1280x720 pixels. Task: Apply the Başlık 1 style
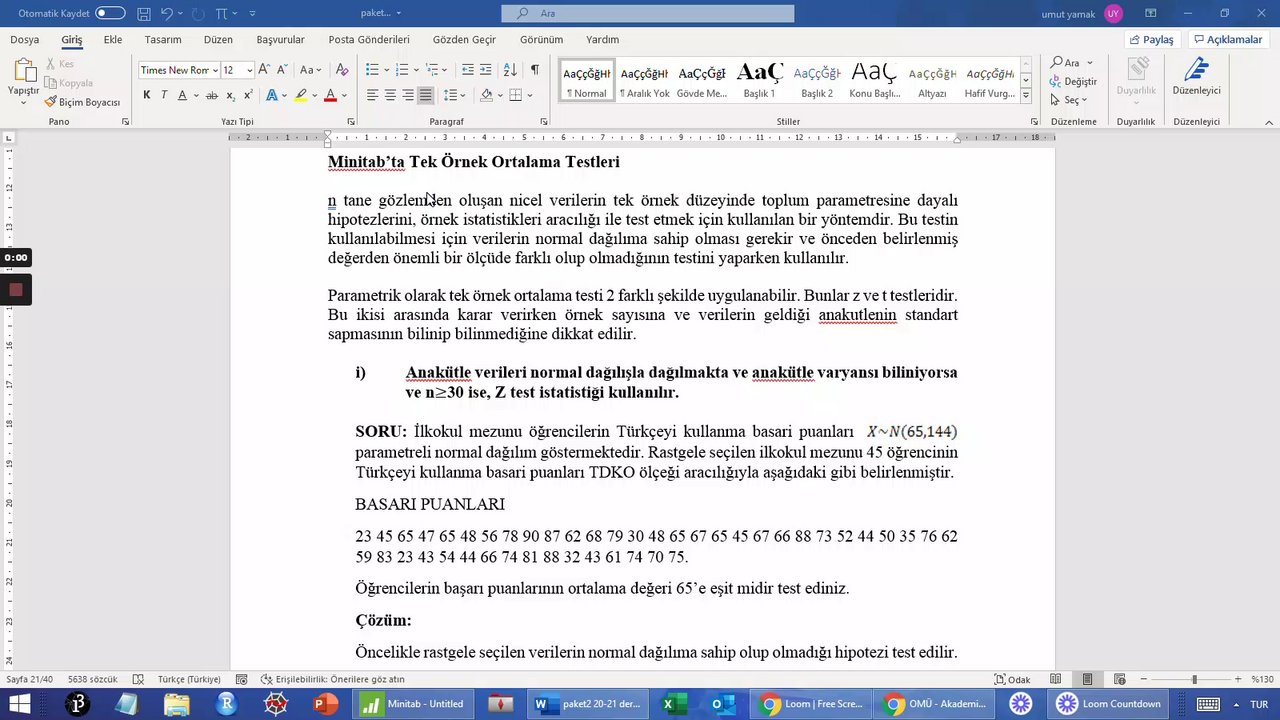759,79
